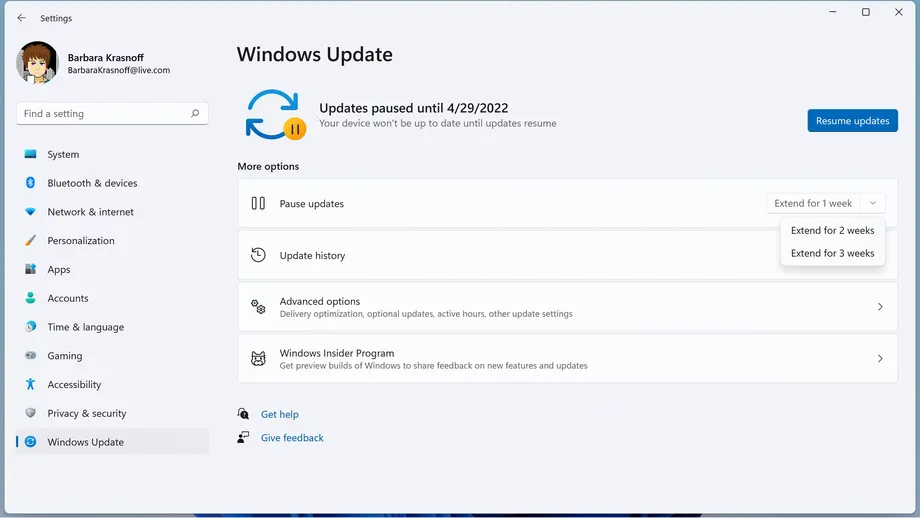Open Bluetooth & devices label

pos(92,183)
